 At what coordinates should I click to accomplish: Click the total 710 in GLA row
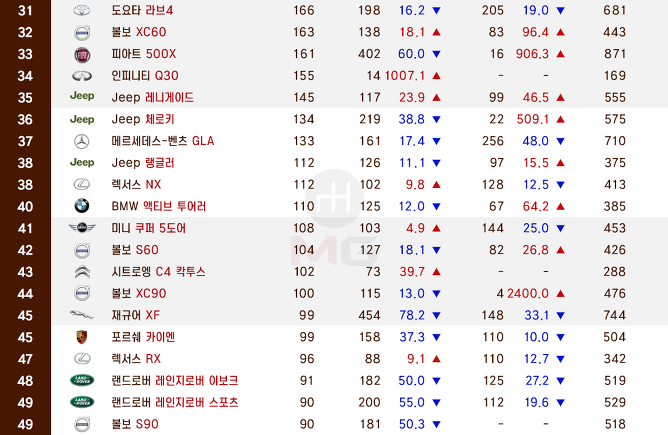click(x=614, y=141)
